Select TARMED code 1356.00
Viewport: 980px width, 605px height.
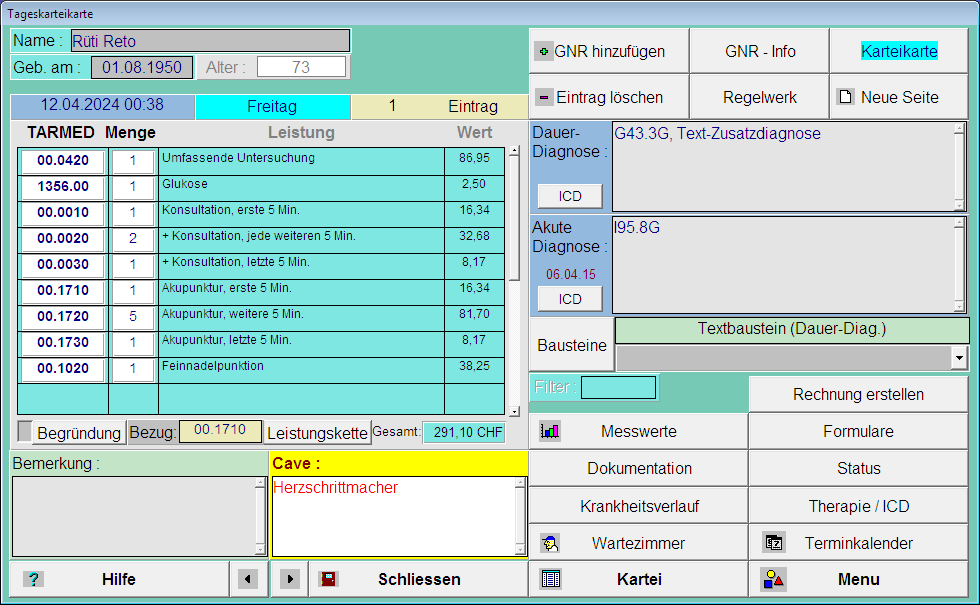pyautogui.click(x=62, y=187)
